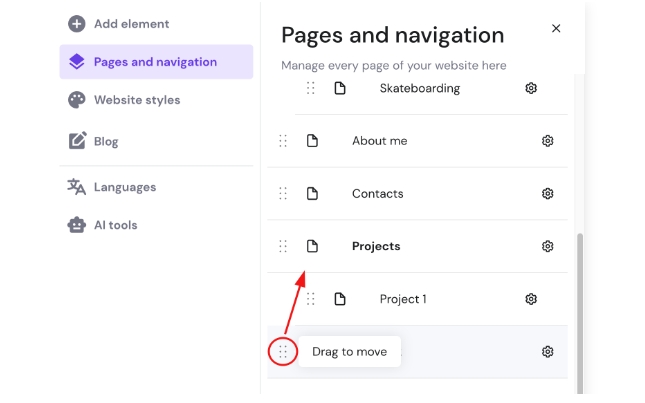Open Pages and navigation in sidebar
This screenshot has width=645, height=403.
point(156,62)
